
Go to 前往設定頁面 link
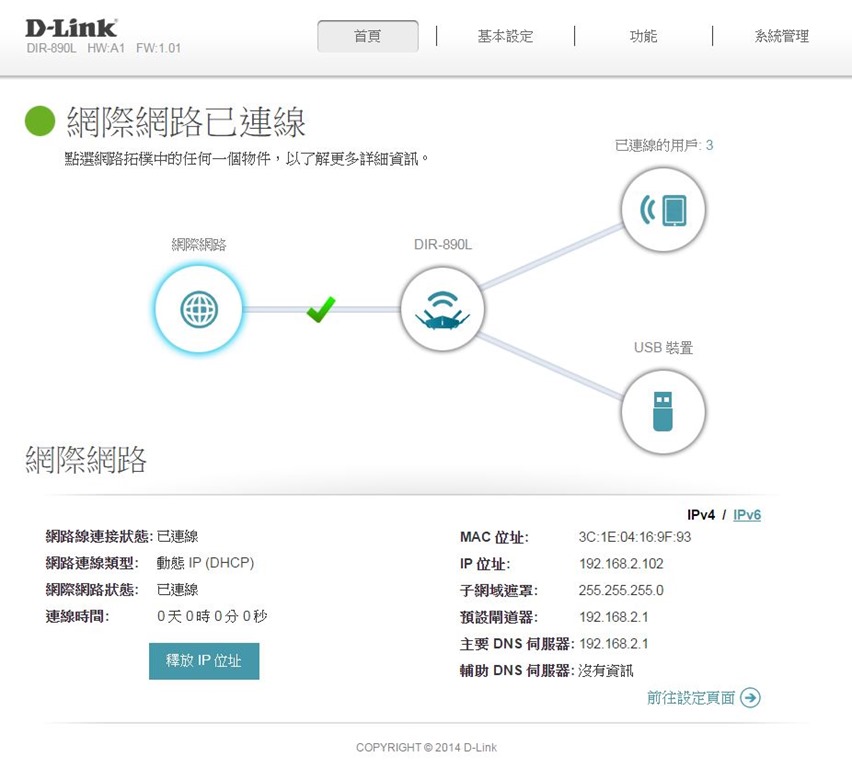click(x=691, y=697)
